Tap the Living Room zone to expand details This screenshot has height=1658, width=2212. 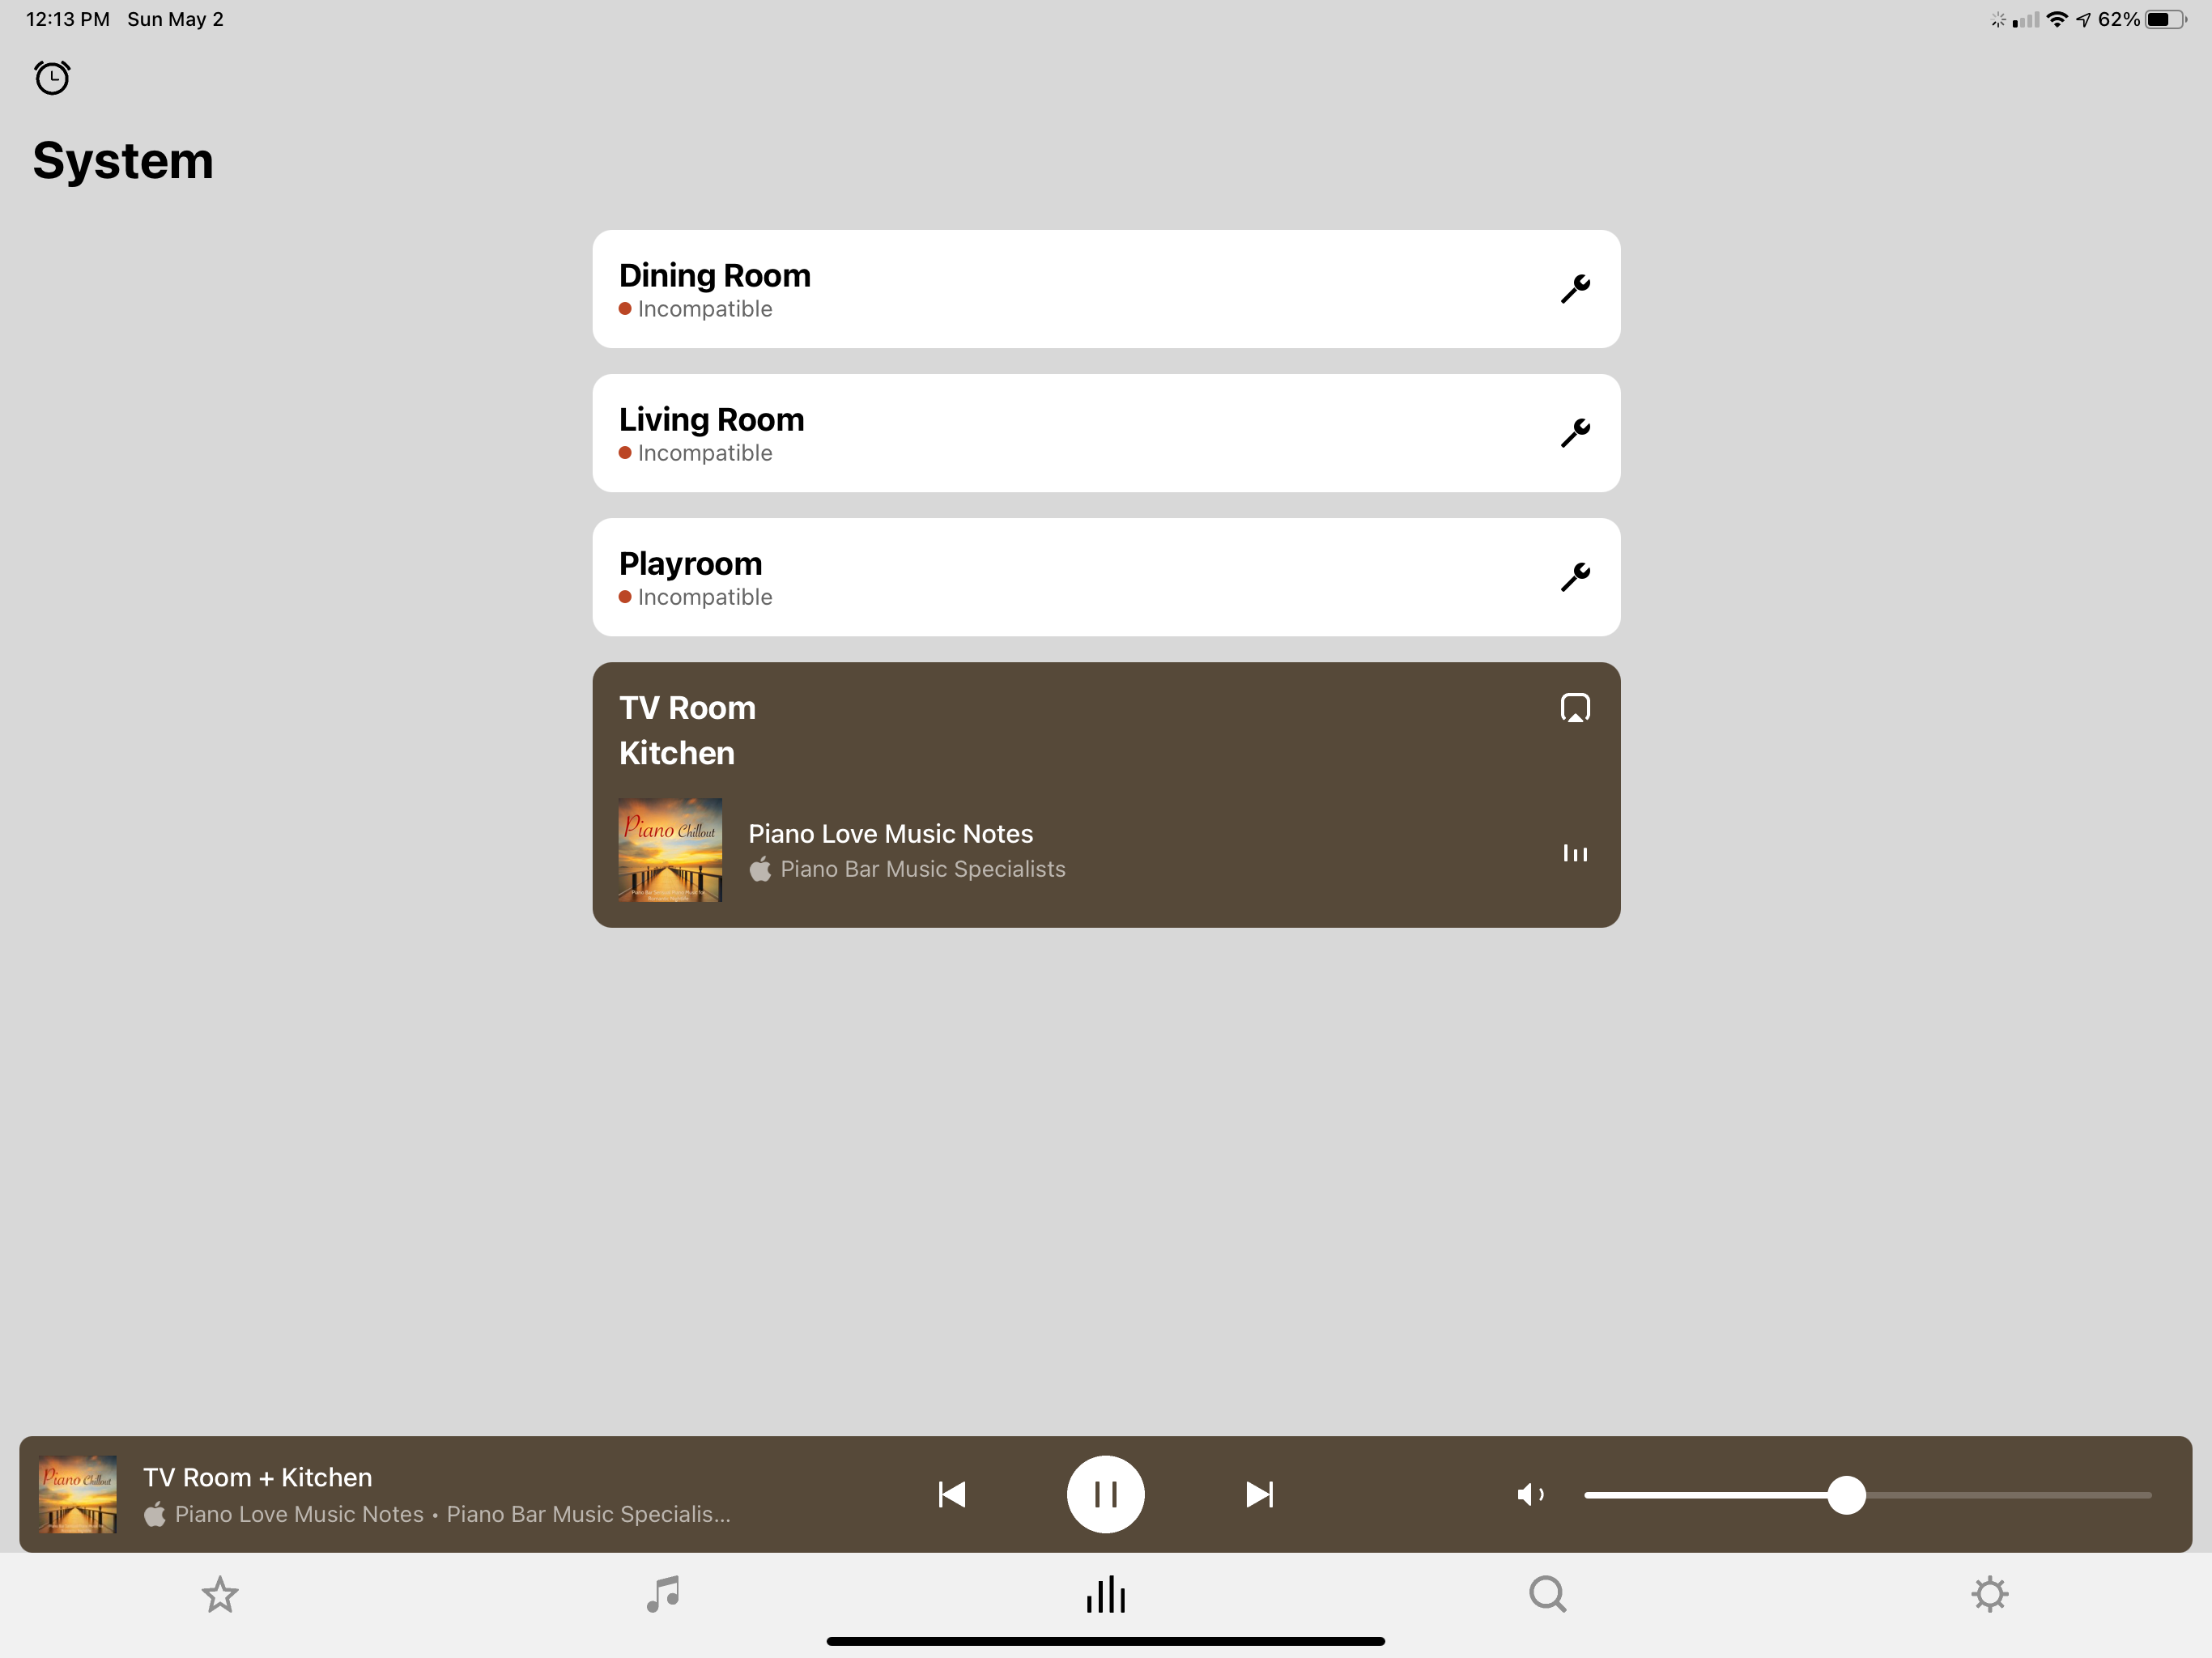click(x=1106, y=432)
